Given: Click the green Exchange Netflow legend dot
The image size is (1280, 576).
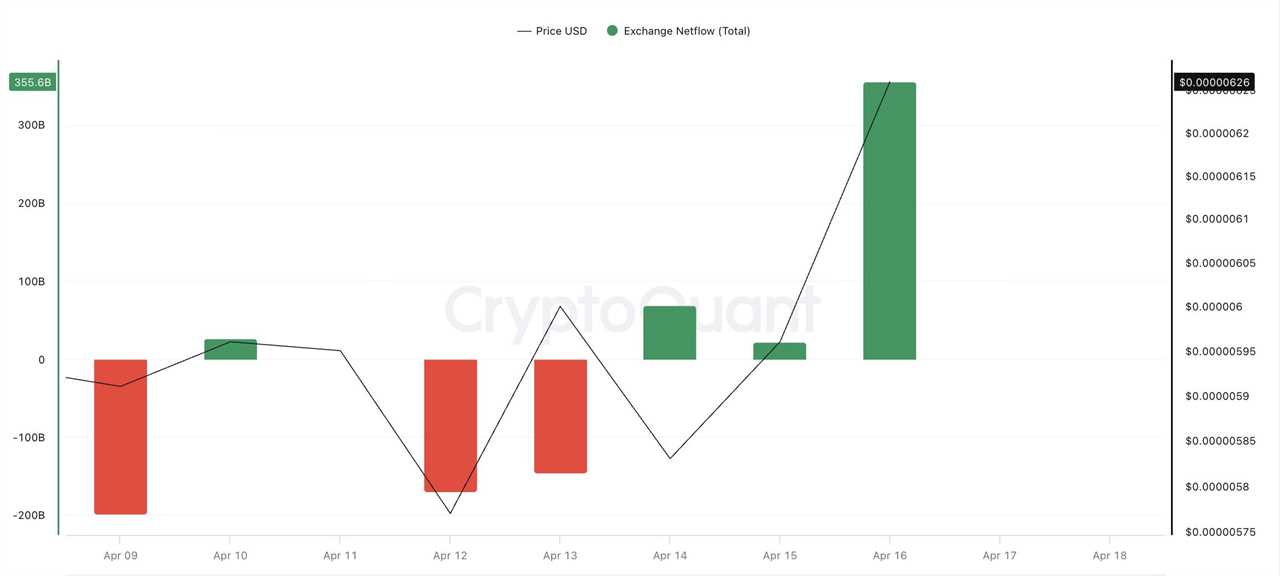Looking at the screenshot, I should tap(612, 31).
